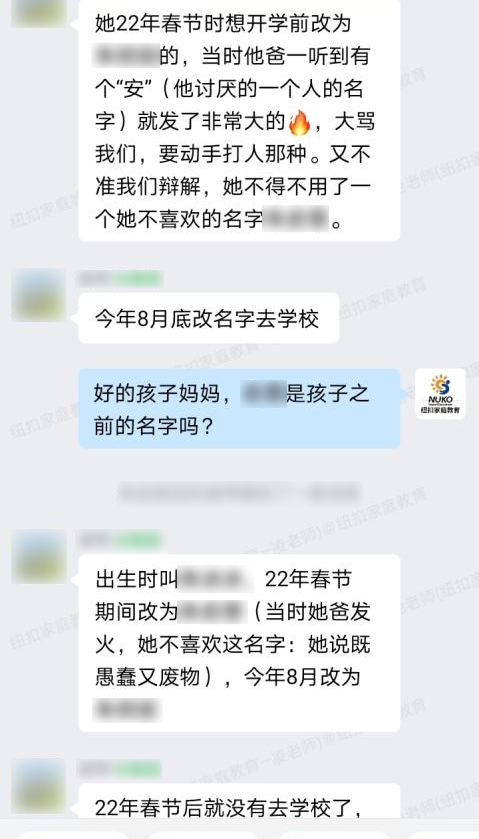
Task: Tap the partly visible avatar at the top of the chat
Action: (39, 13)
